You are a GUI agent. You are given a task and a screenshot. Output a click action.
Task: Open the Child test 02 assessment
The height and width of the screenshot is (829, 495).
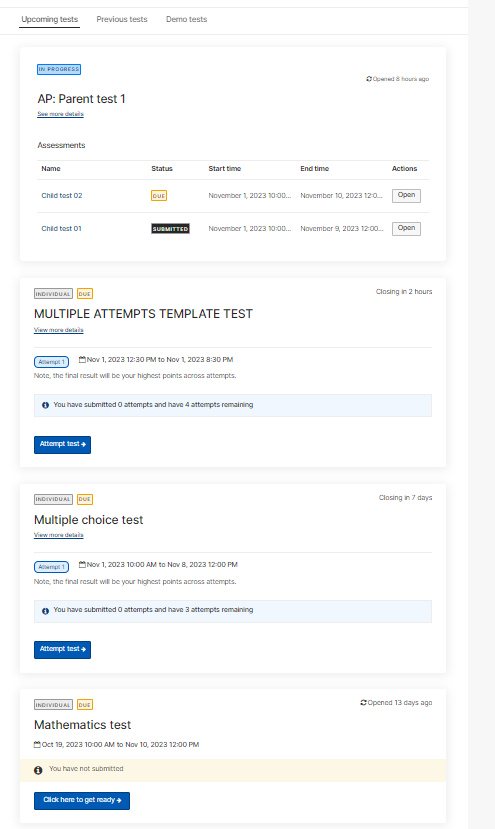click(406, 195)
